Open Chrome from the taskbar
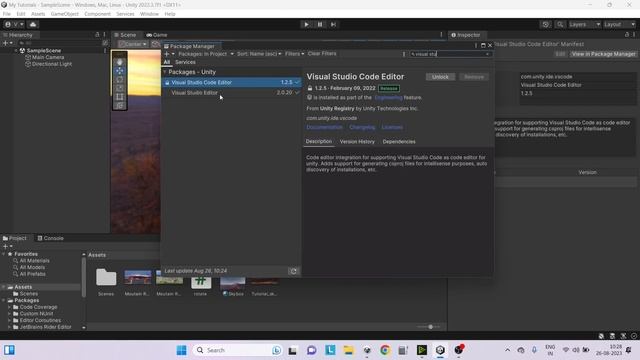640x360 pixels. click(384, 350)
